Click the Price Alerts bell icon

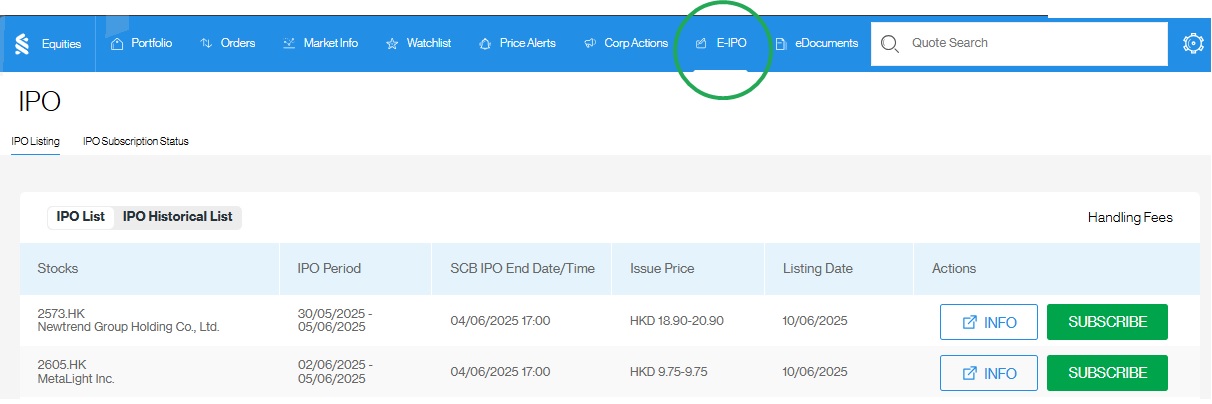click(485, 43)
